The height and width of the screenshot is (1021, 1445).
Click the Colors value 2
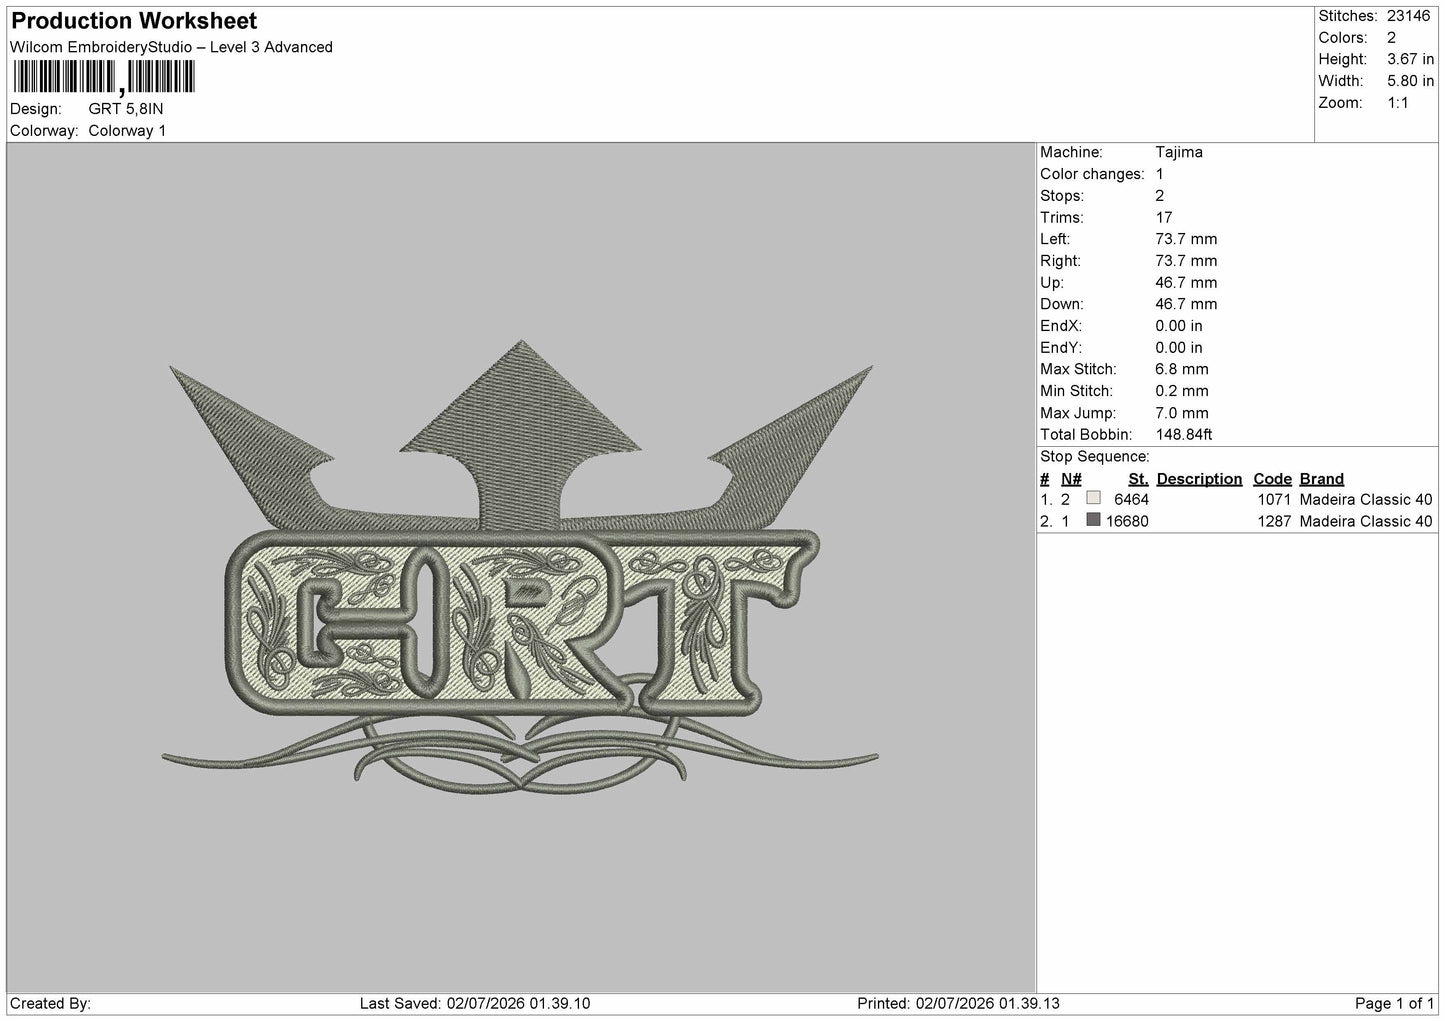coord(1391,38)
